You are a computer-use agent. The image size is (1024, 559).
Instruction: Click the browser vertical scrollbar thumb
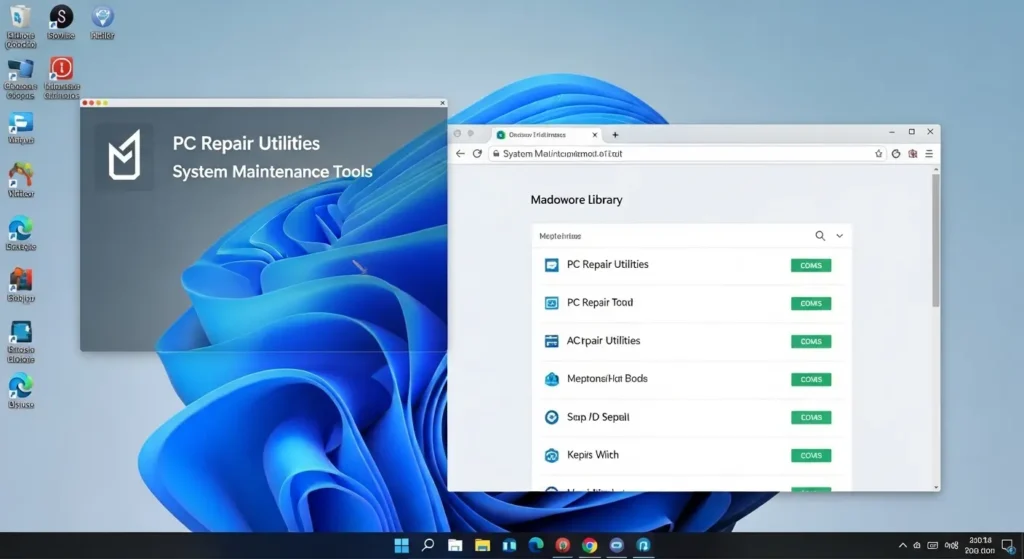point(936,240)
